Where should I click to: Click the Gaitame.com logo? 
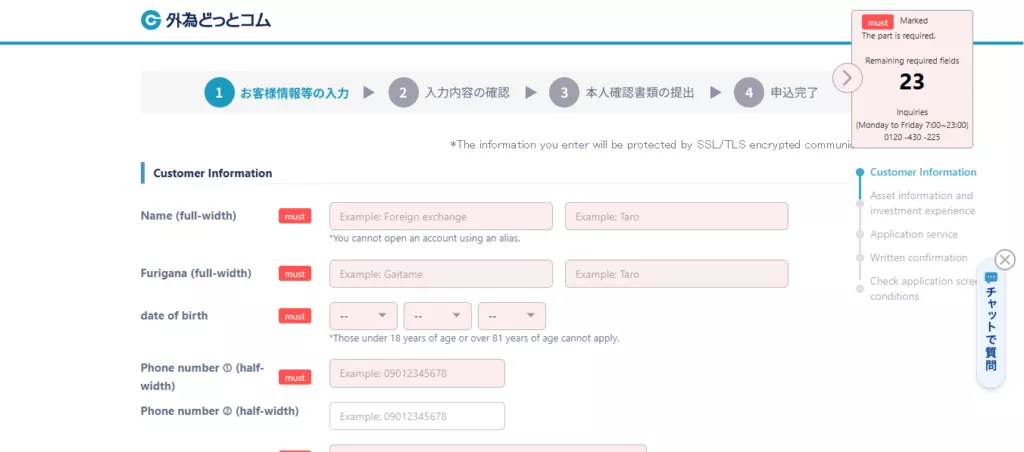point(206,20)
